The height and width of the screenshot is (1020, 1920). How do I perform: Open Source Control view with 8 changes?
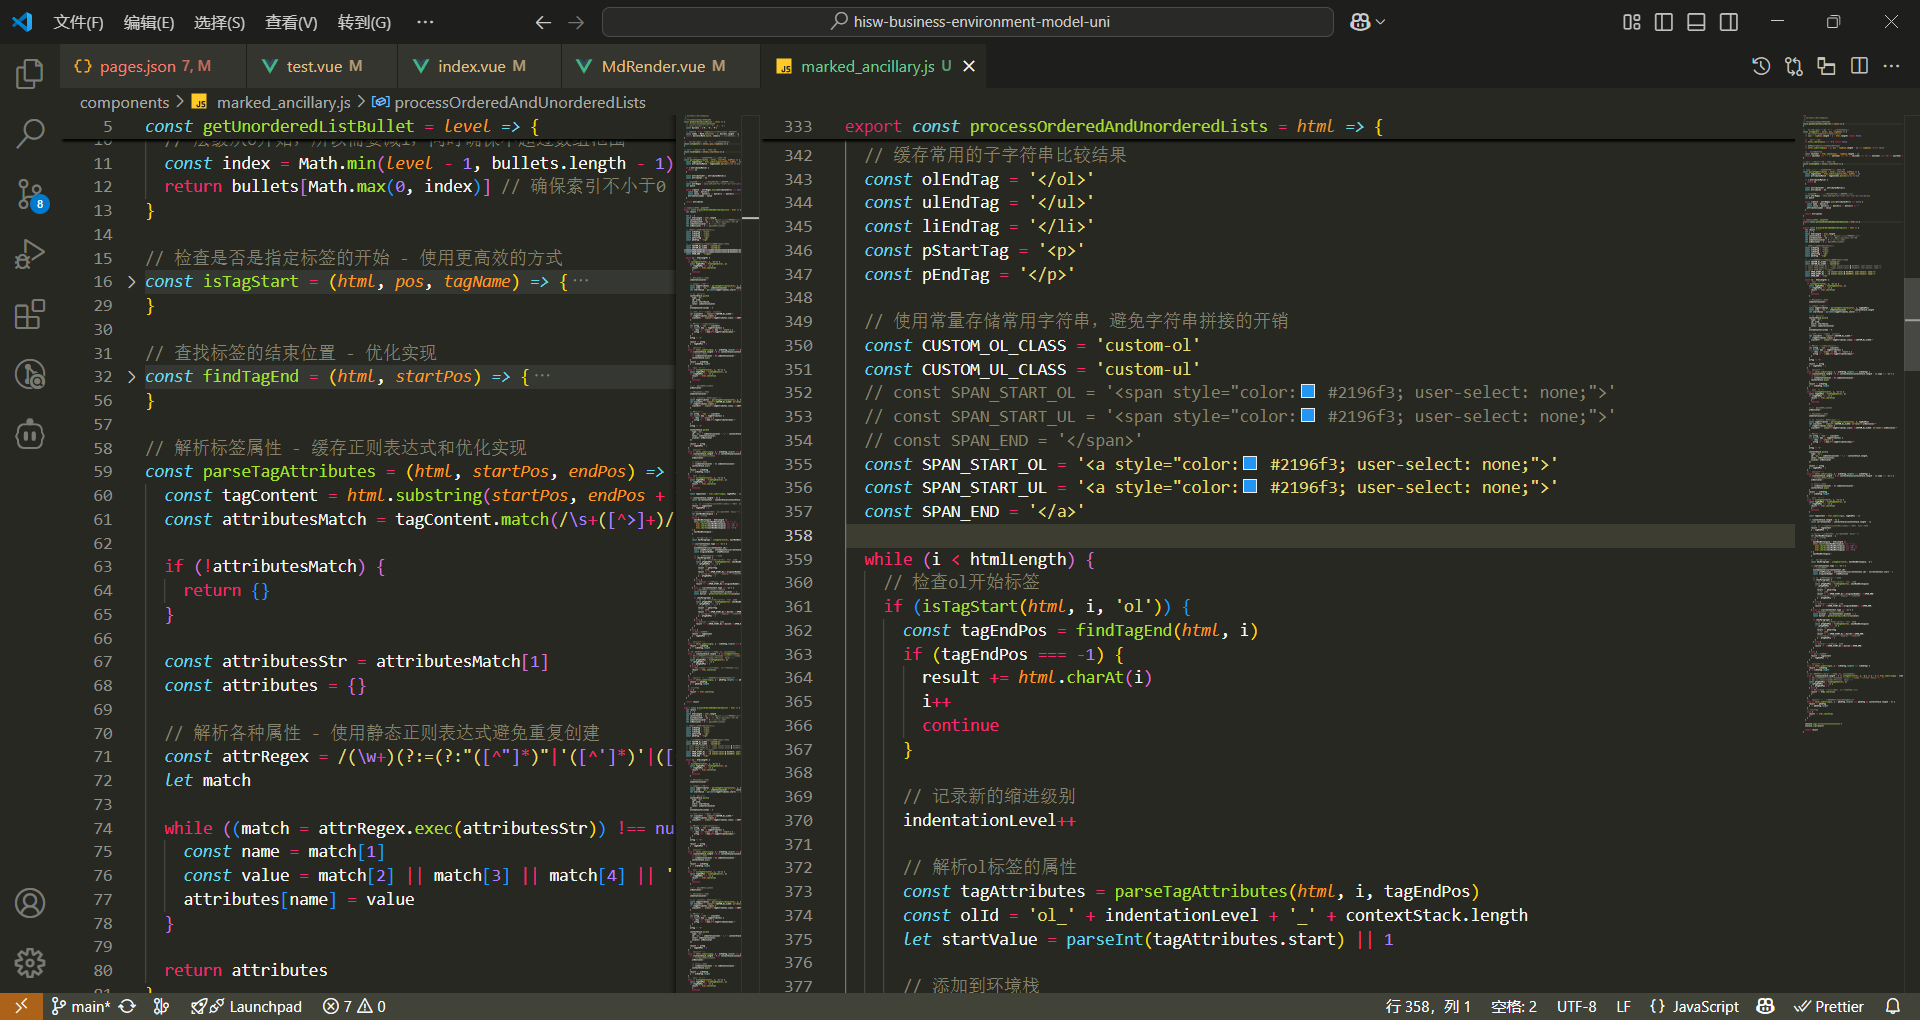[30, 195]
